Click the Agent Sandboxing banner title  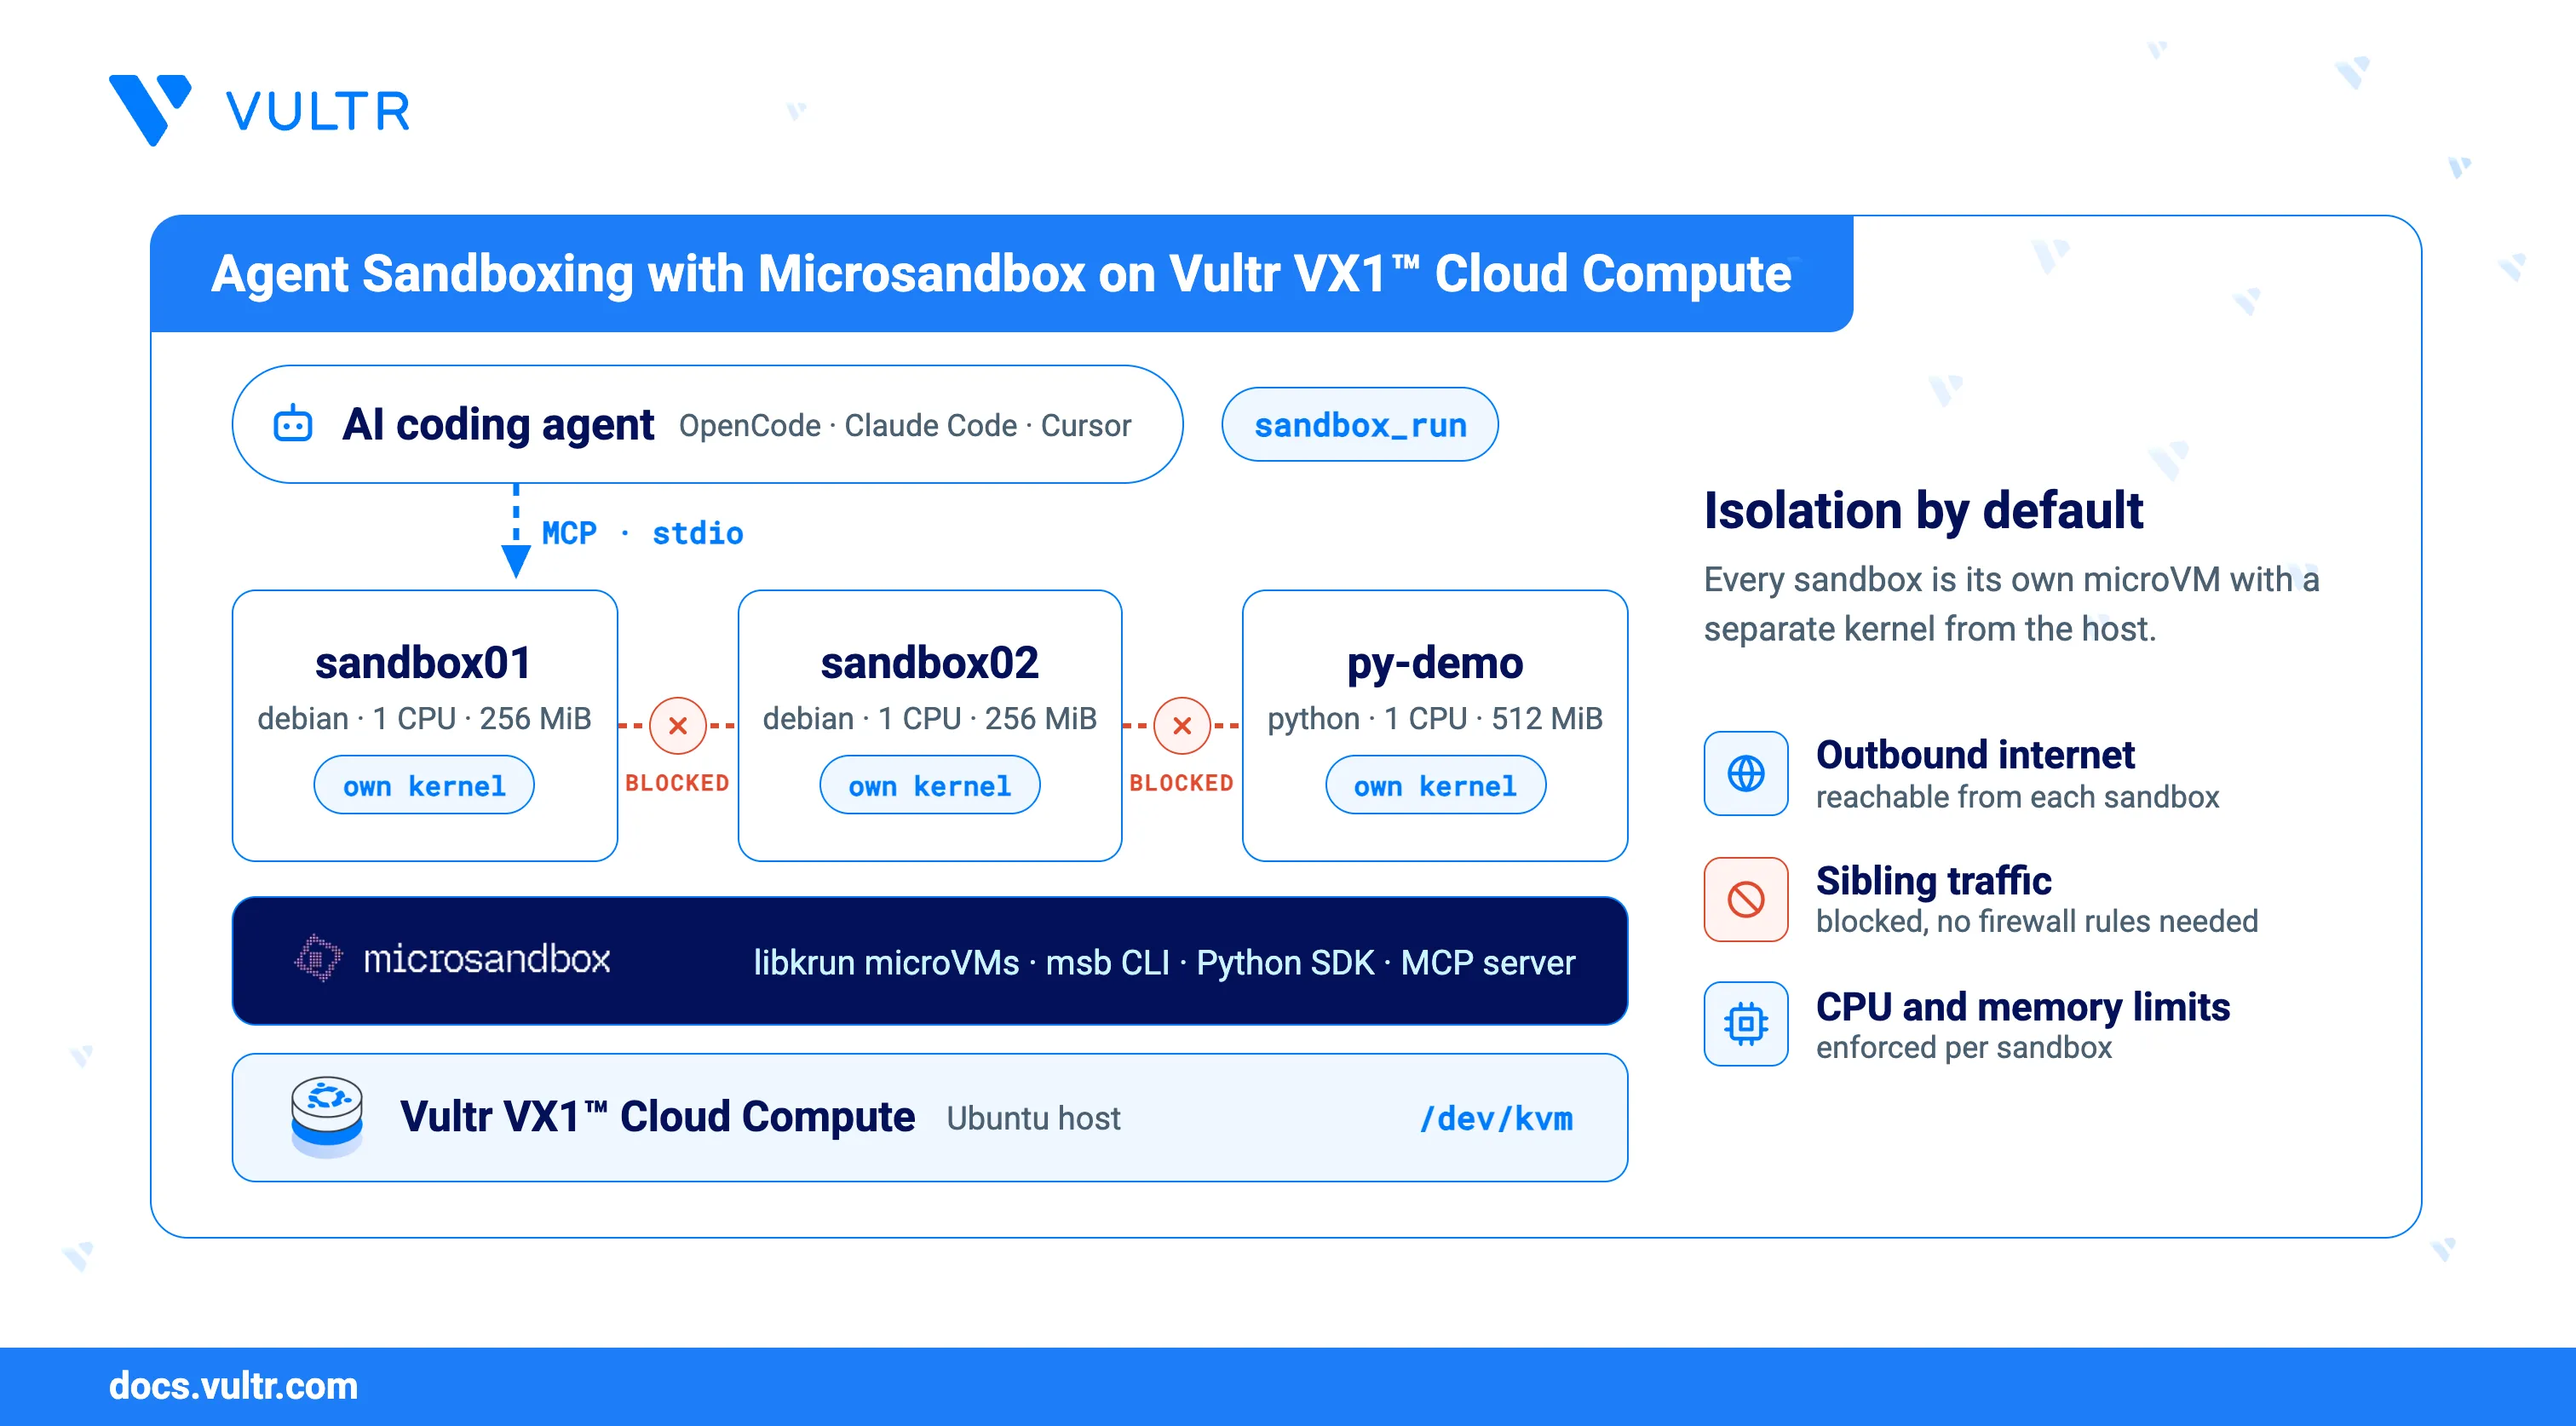click(x=1001, y=274)
